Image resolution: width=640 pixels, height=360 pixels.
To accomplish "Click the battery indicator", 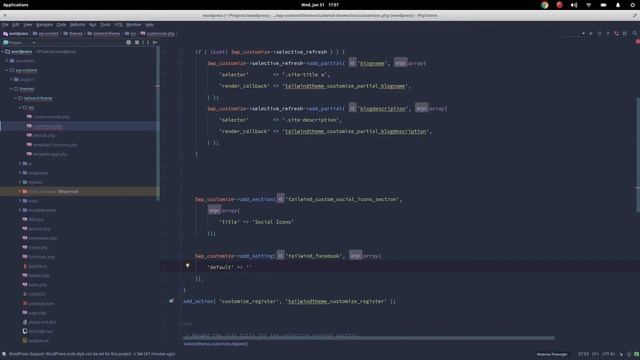I will coord(603,5).
